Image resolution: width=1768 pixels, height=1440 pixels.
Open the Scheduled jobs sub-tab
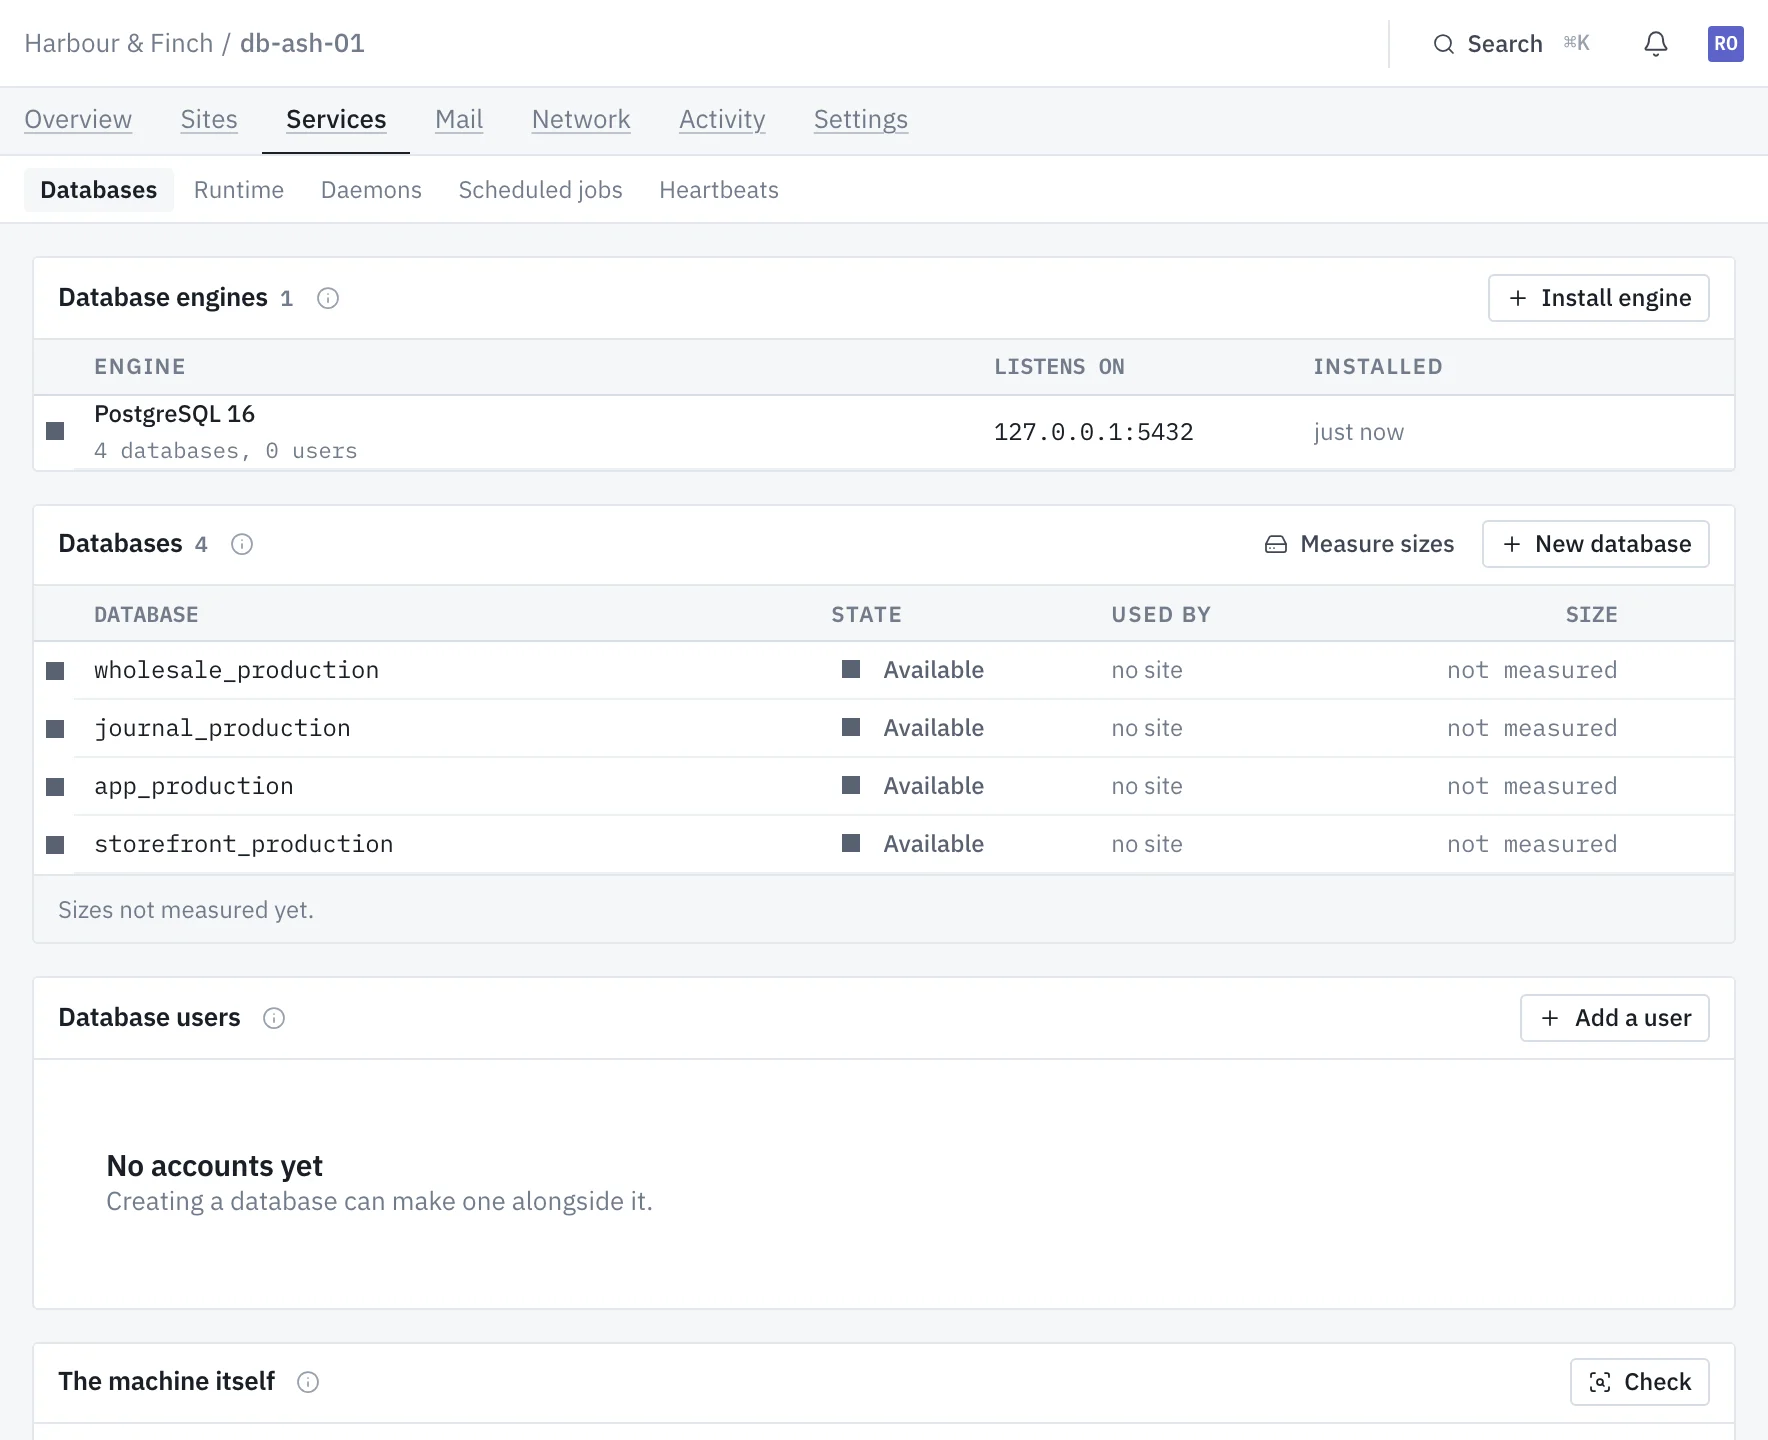(x=541, y=190)
